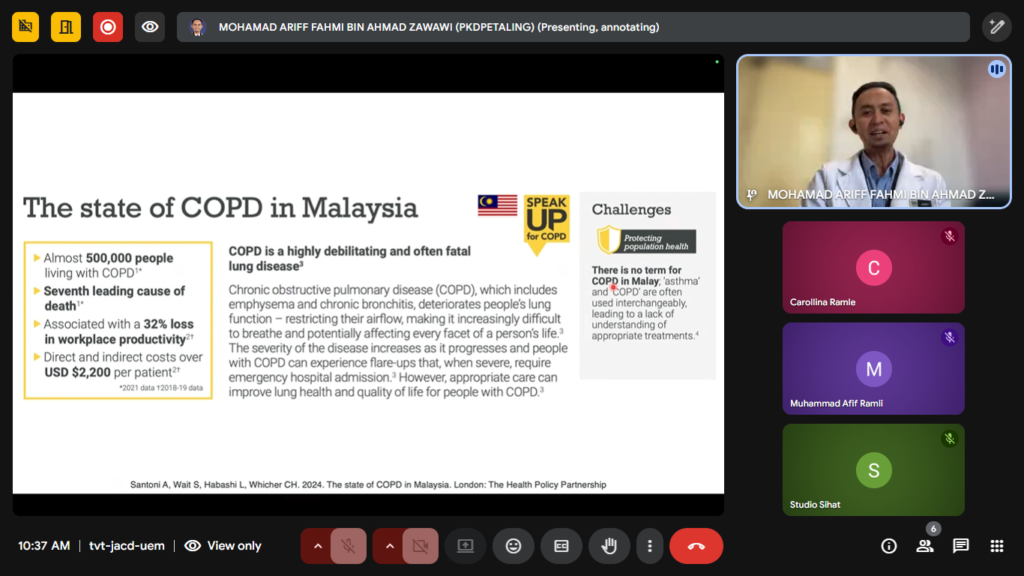This screenshot has width=1024, height=576.
Task: Show the people participants list
Action: tap(925, 546)
